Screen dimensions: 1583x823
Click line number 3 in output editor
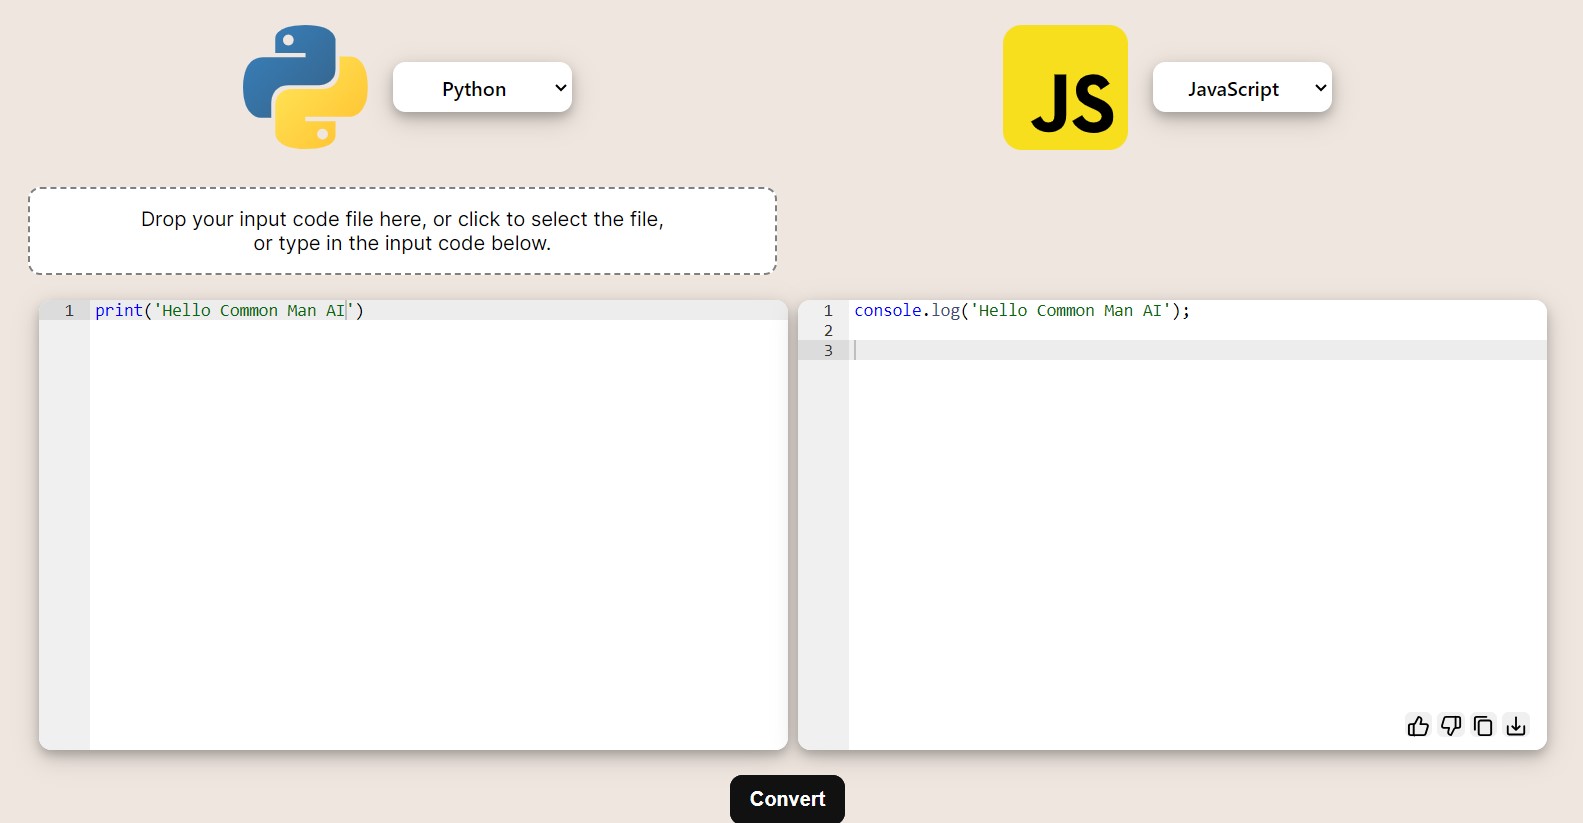(x=828, y=350)
